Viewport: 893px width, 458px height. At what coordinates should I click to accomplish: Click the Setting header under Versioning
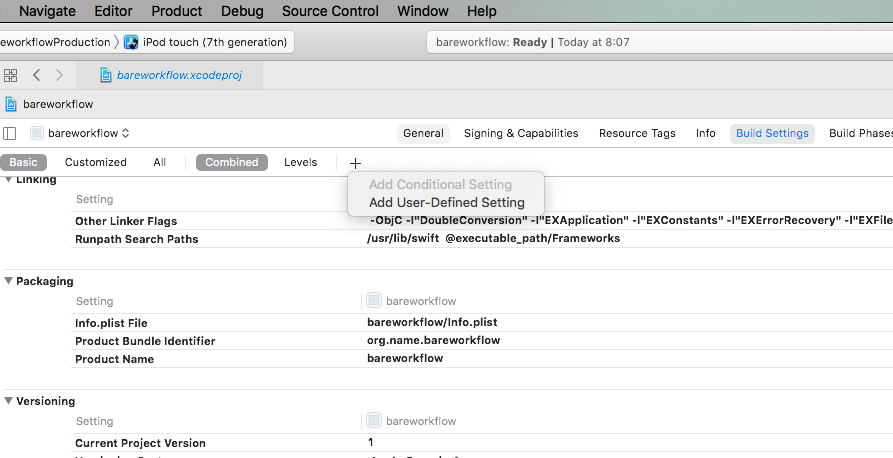coord(95,422)
